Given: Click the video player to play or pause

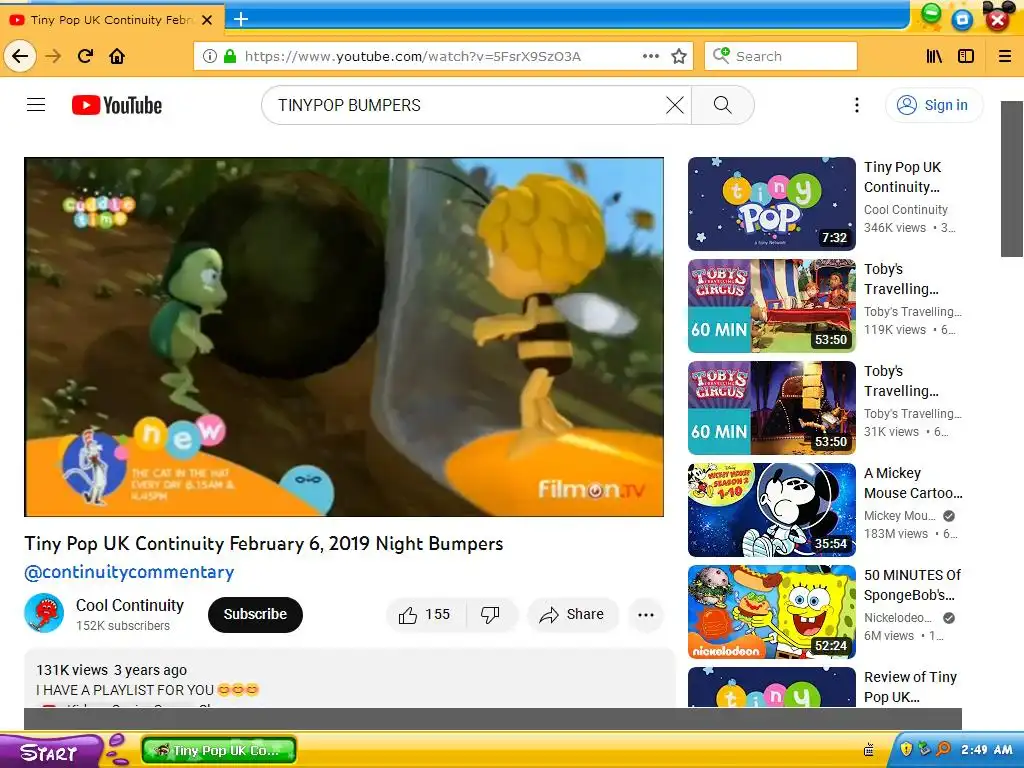Looking at the screenshot, I should (344, 337).
